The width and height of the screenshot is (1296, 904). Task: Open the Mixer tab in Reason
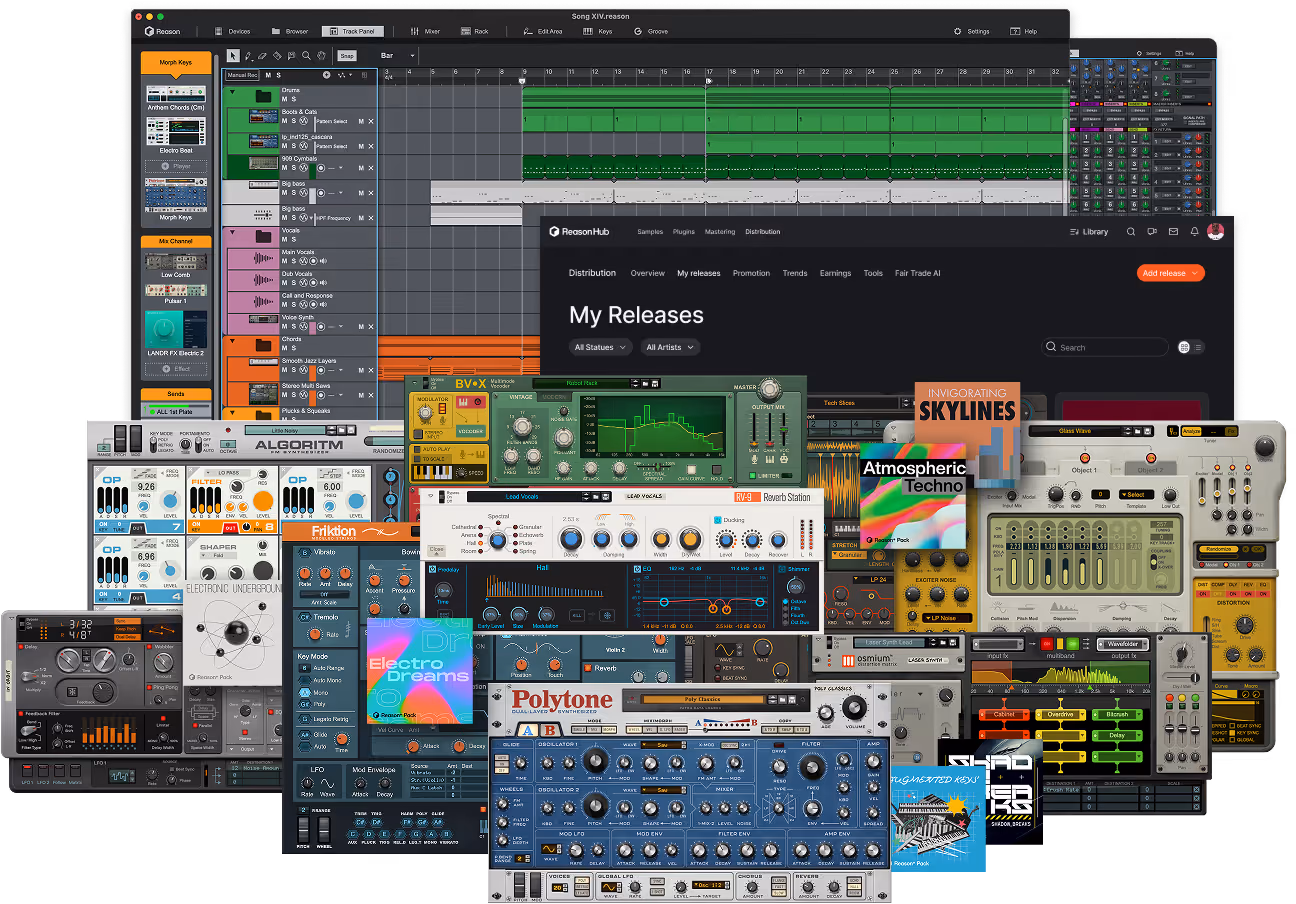point(425,31)
